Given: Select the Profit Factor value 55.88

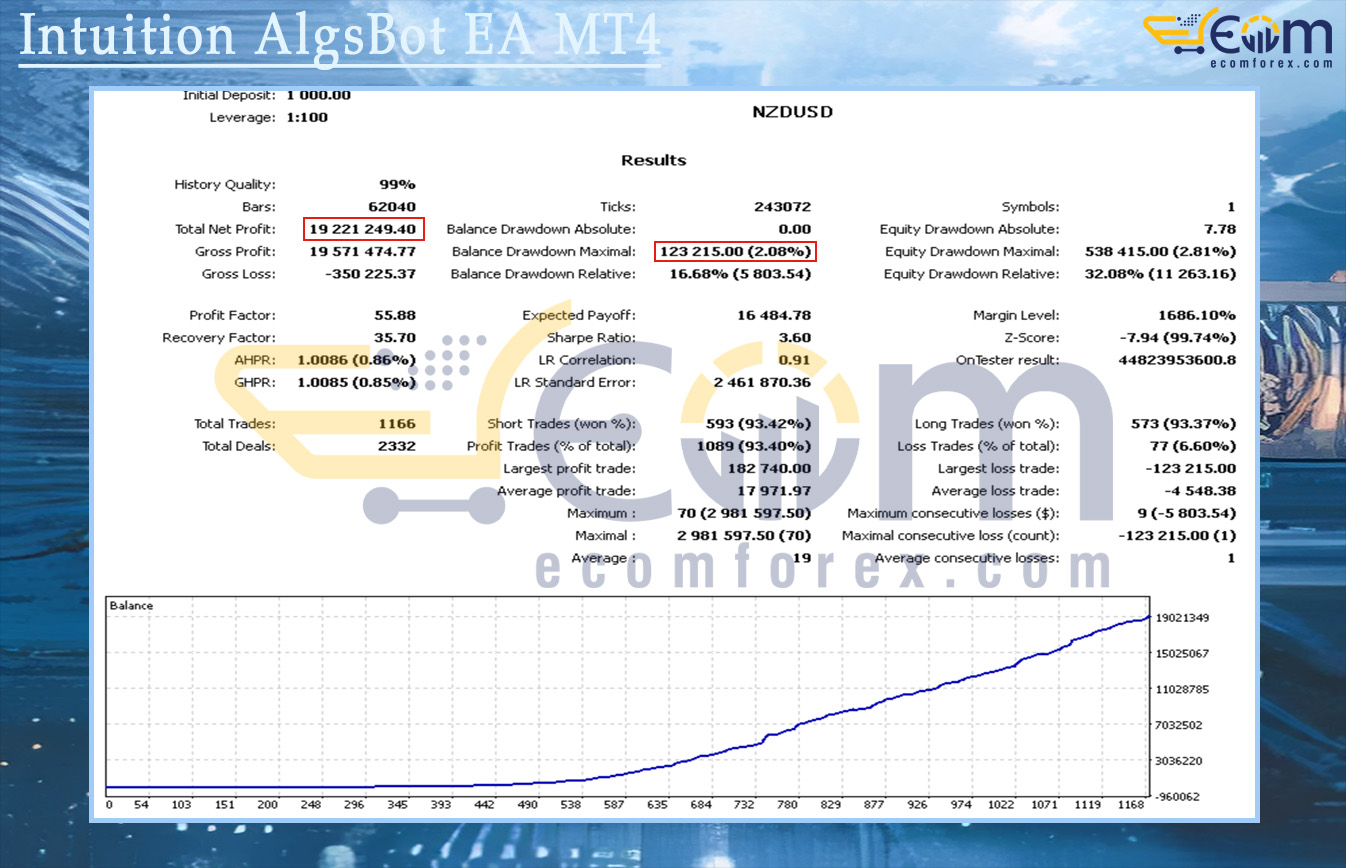Looking at the screenshot, I should [395, 315].
